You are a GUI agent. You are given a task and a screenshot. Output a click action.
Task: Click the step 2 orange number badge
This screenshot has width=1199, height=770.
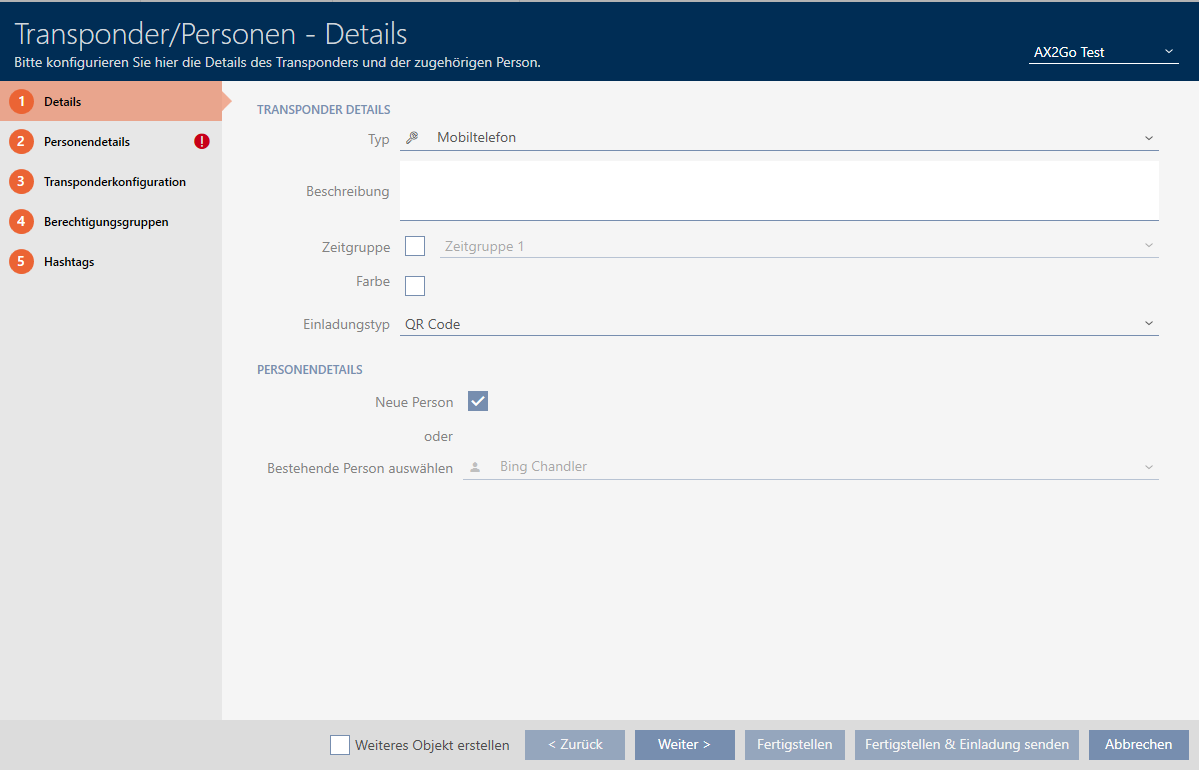(21, 142)
